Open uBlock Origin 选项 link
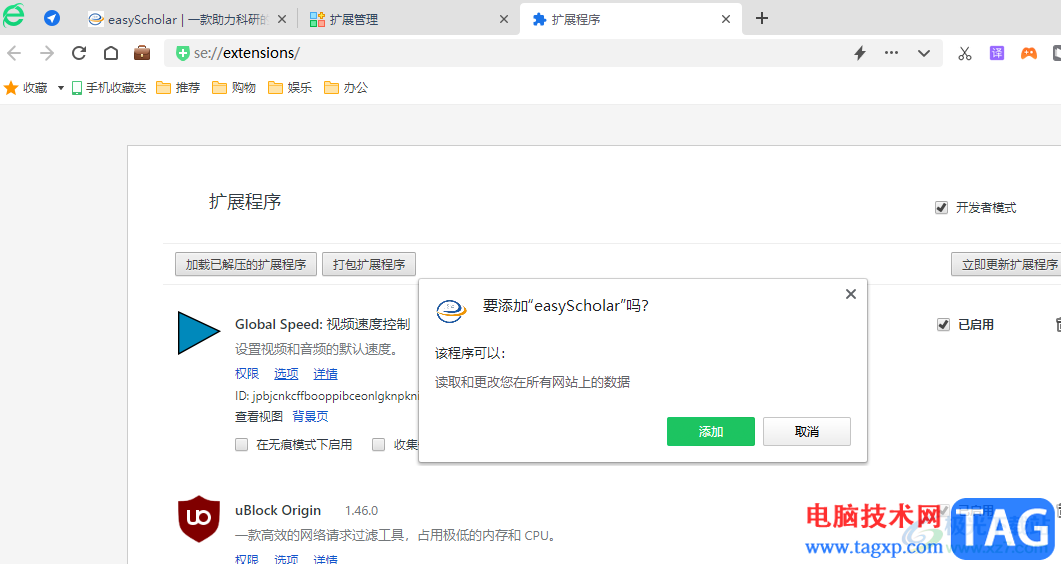The height and width of the screenshot is (564, 1061). point(286,559)
